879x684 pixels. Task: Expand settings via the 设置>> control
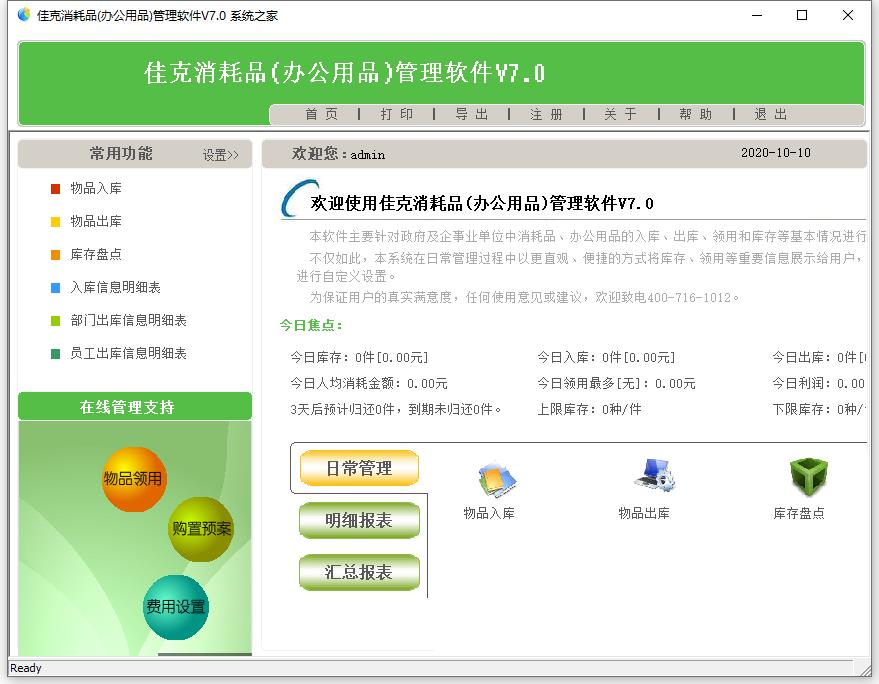point(219,153)
